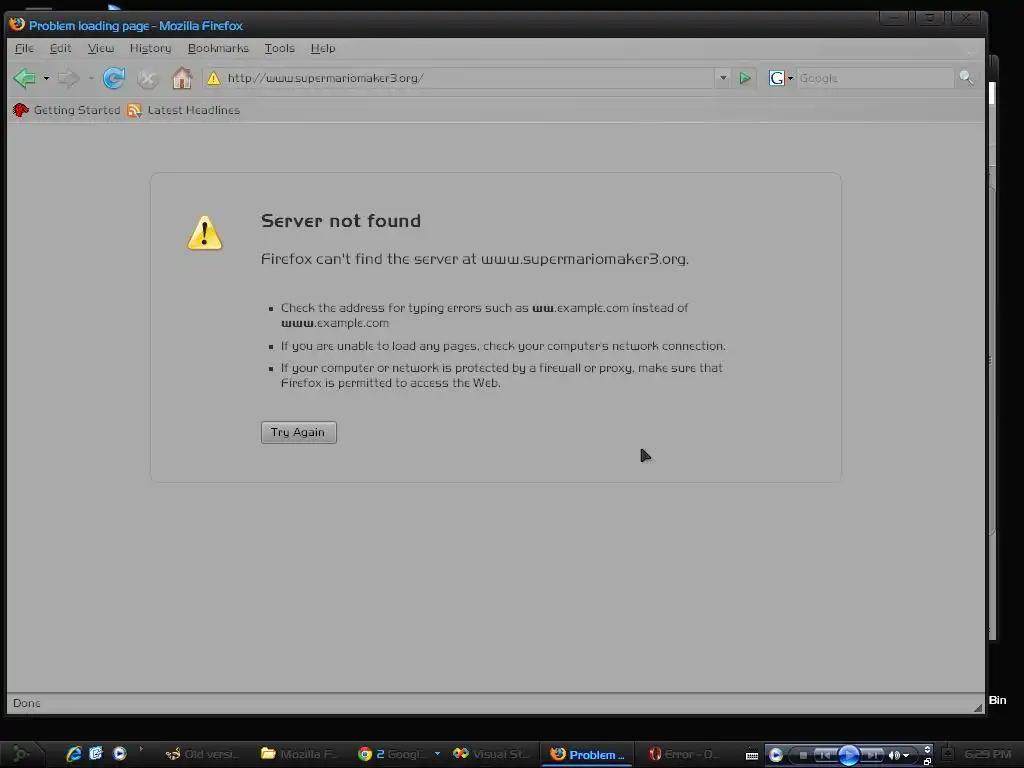Click the media player toolbar logo icon
Image resolution: width=1024 pixels, height=768 pixels.
[x=775, y=755]
